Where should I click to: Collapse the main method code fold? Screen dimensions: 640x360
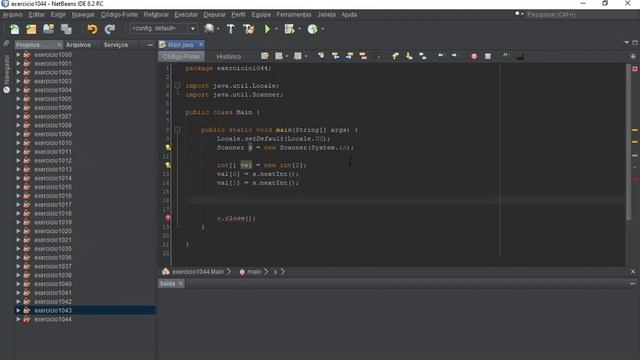point(178,130)
